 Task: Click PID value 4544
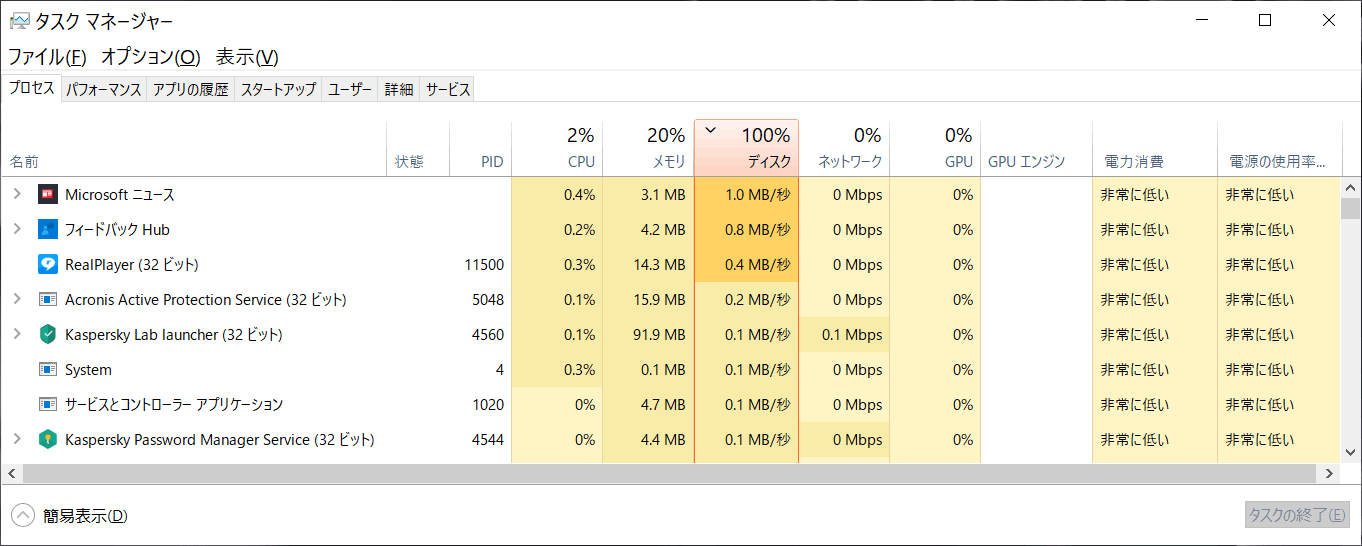488,440
